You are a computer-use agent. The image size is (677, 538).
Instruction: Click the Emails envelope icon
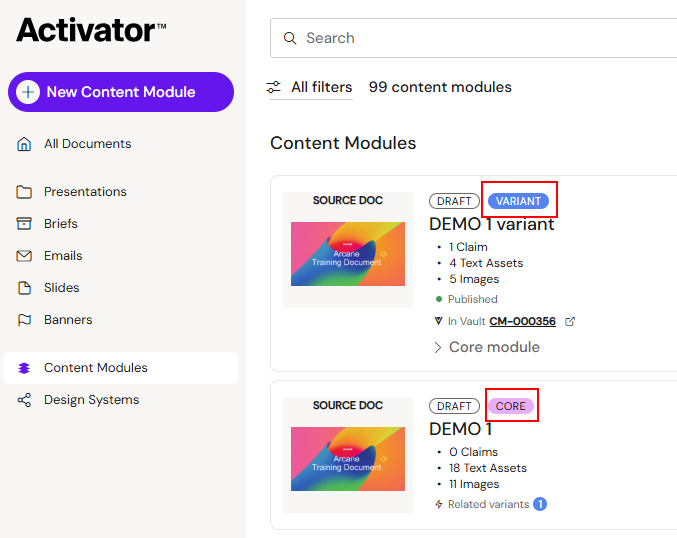pyautogui.click(x=24, y=256)
